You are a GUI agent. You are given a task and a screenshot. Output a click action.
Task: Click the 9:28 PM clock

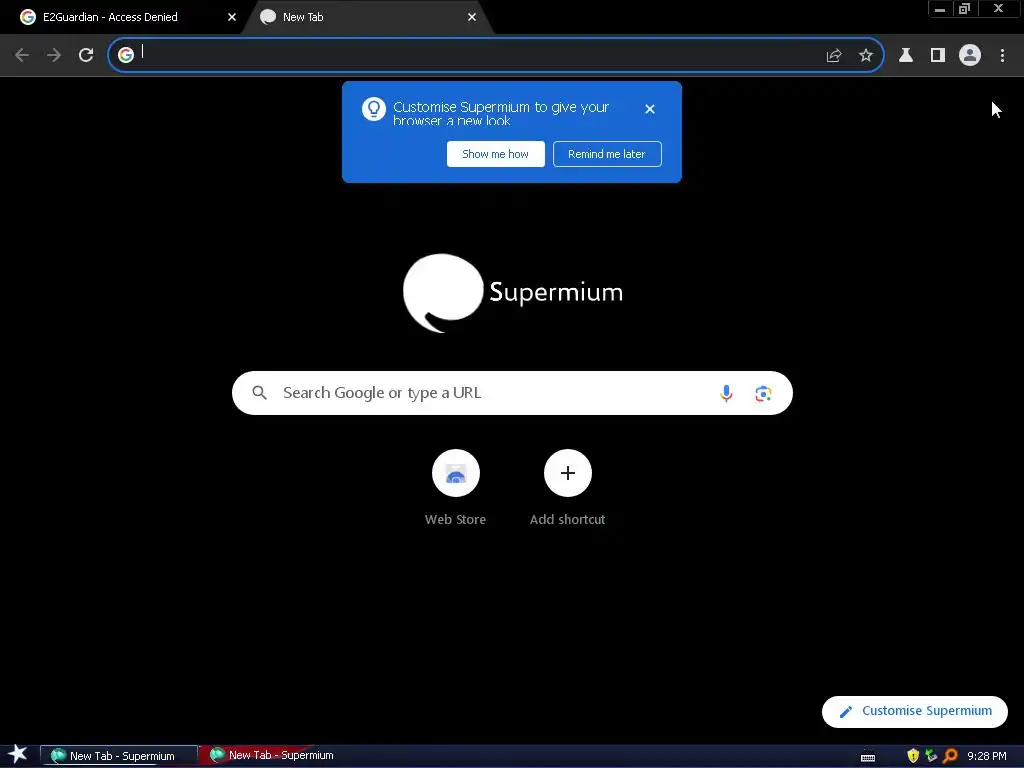(987, 756)
